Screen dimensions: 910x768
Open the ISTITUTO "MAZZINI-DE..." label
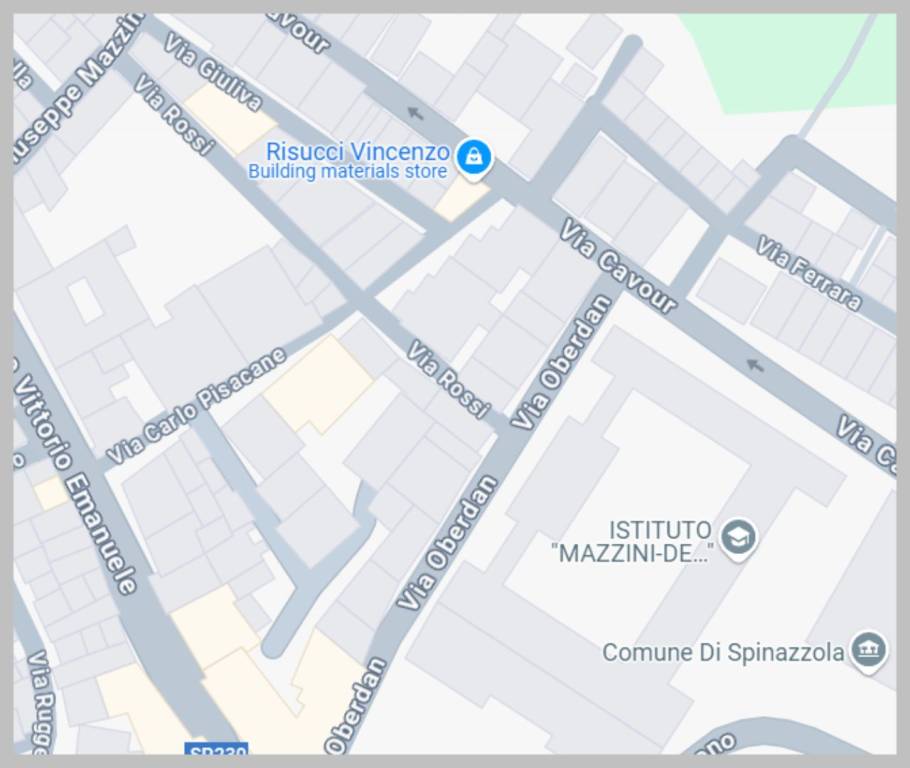631,542
